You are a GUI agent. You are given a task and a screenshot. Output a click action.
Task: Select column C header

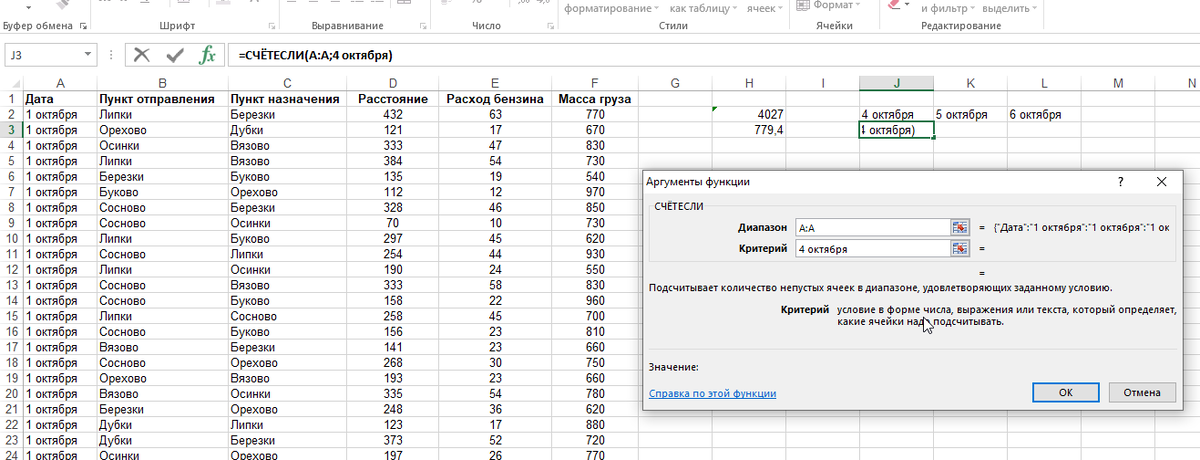click(x=287, y=82)
